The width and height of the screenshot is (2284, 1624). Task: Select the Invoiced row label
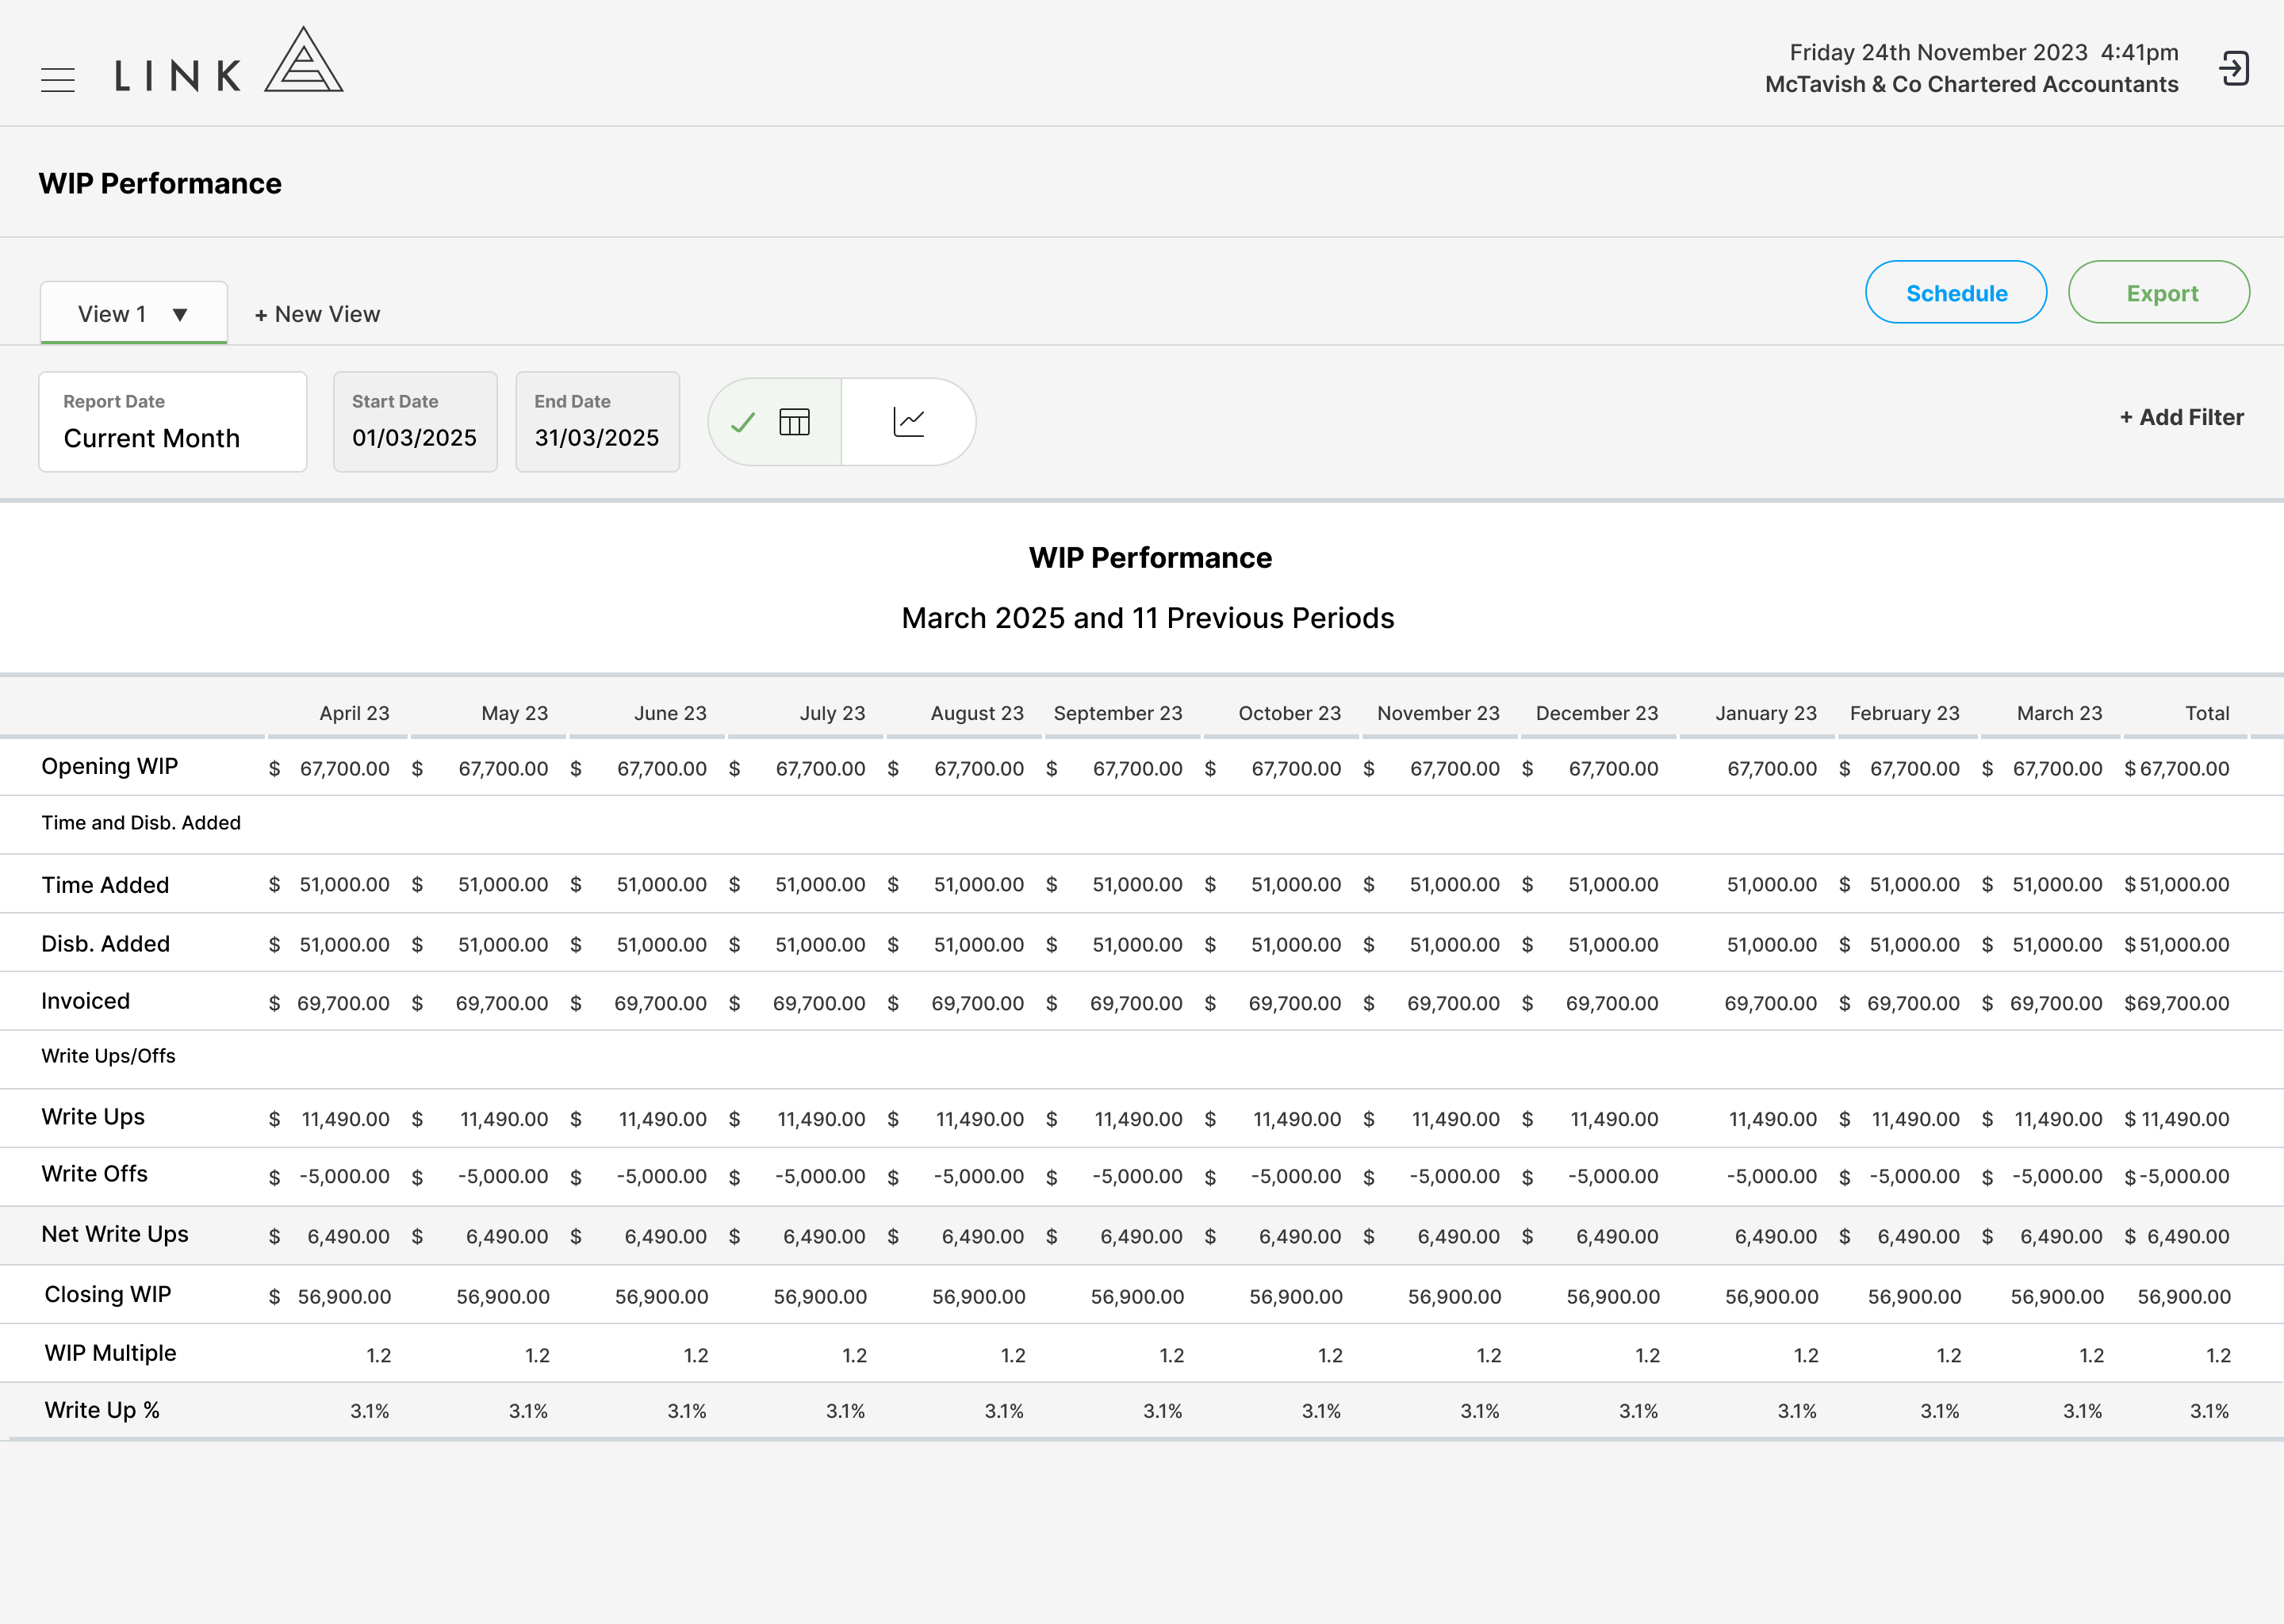[85, 1002]
